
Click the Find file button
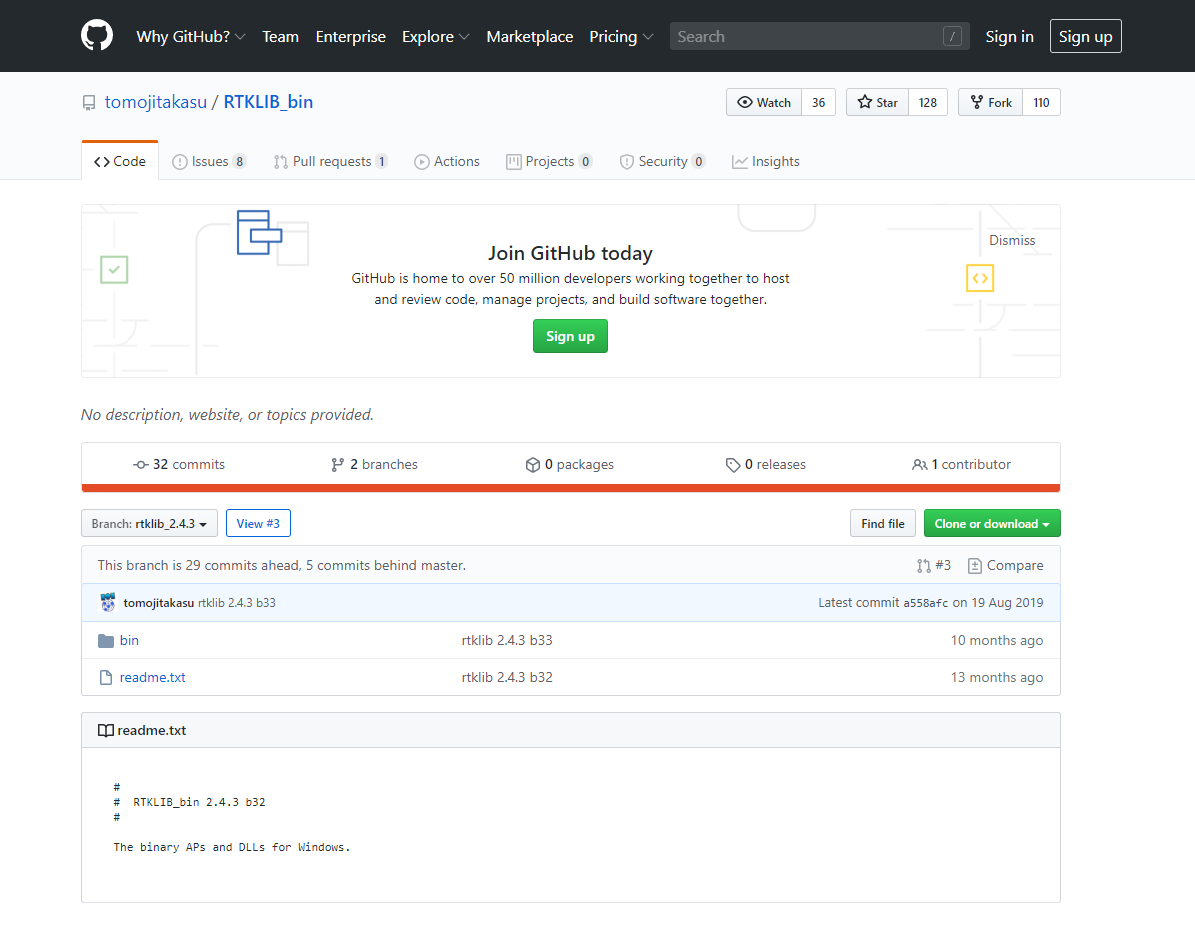[883, 523]
